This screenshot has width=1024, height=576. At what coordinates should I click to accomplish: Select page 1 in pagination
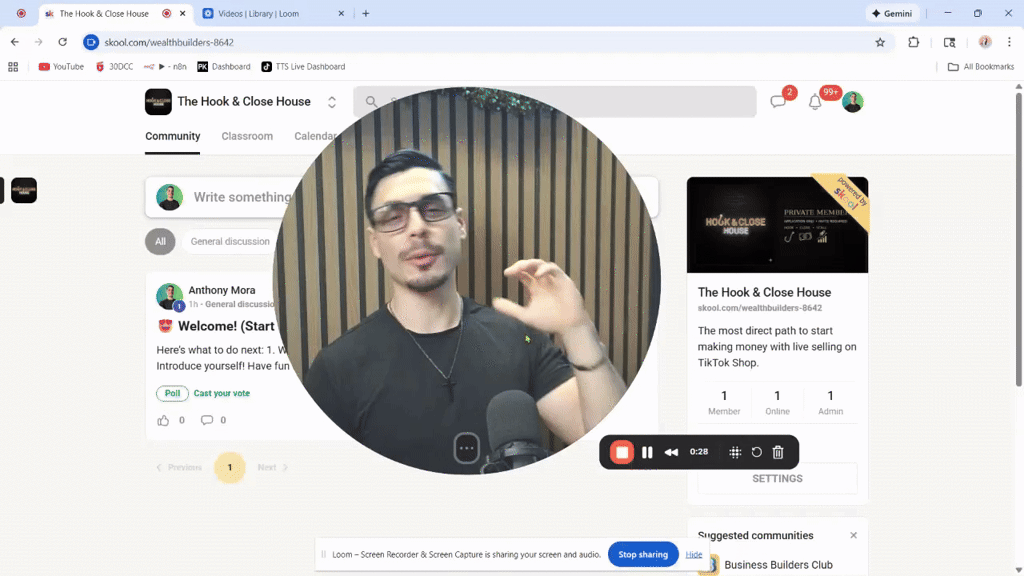pyautogui.click(x=230, y=468)
